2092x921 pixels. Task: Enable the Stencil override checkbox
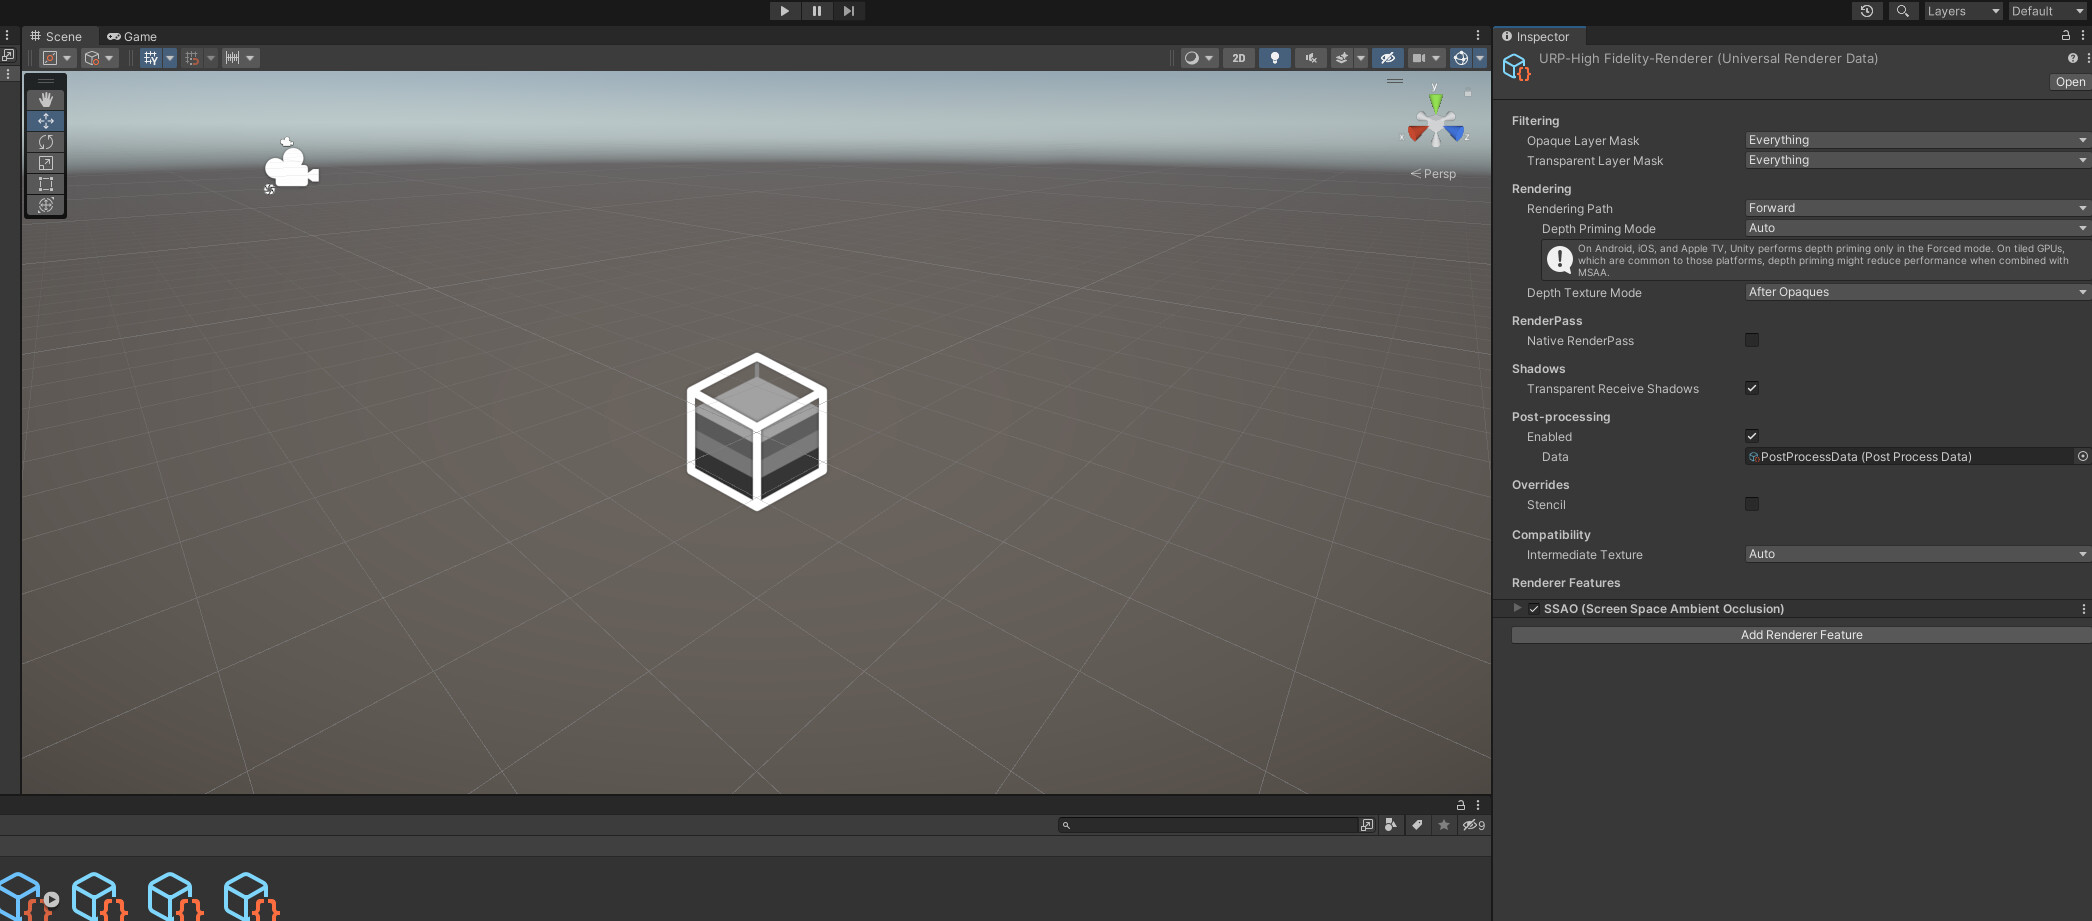pyautogui.click(x=1751, y=504)
